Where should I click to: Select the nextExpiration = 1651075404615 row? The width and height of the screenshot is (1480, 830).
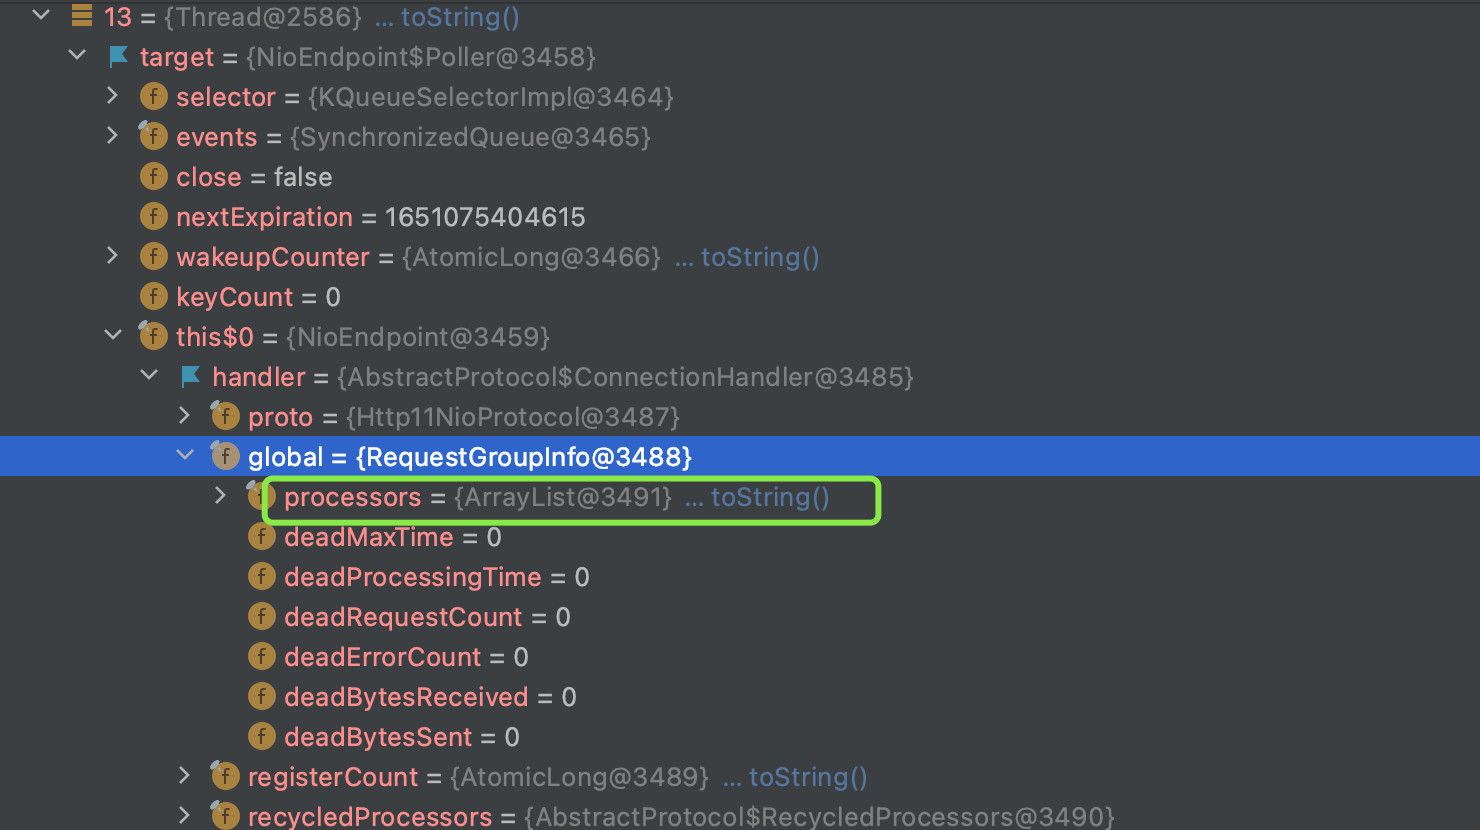click(x=740, y=217)
